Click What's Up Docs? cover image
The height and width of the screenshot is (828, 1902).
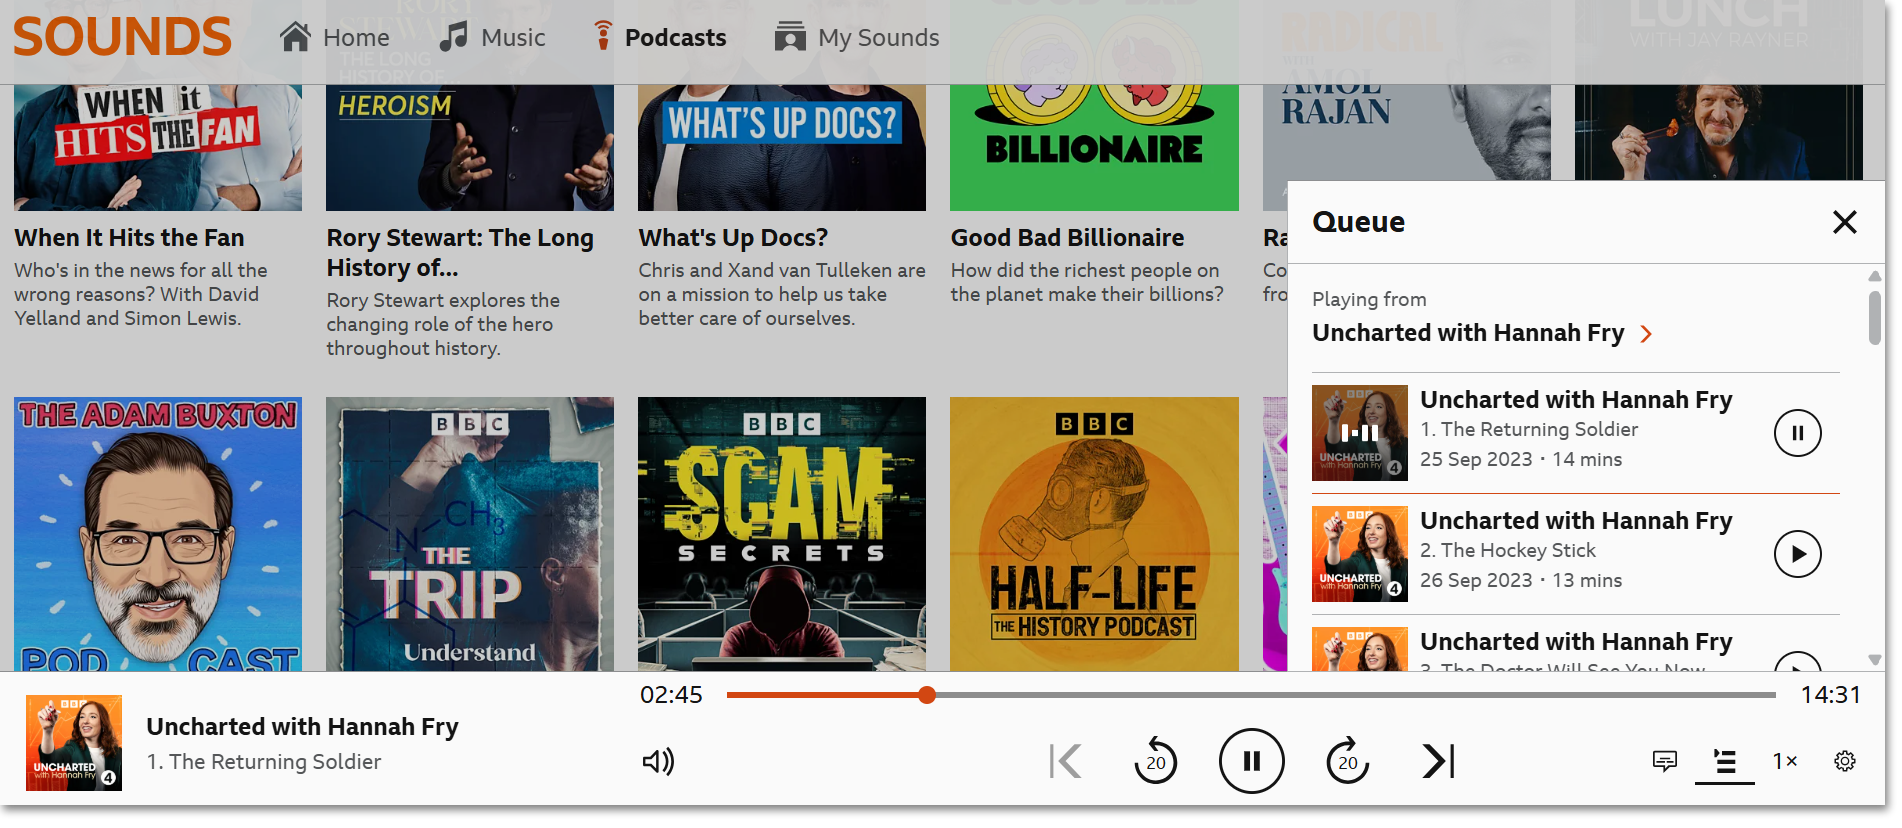(782, 147)
